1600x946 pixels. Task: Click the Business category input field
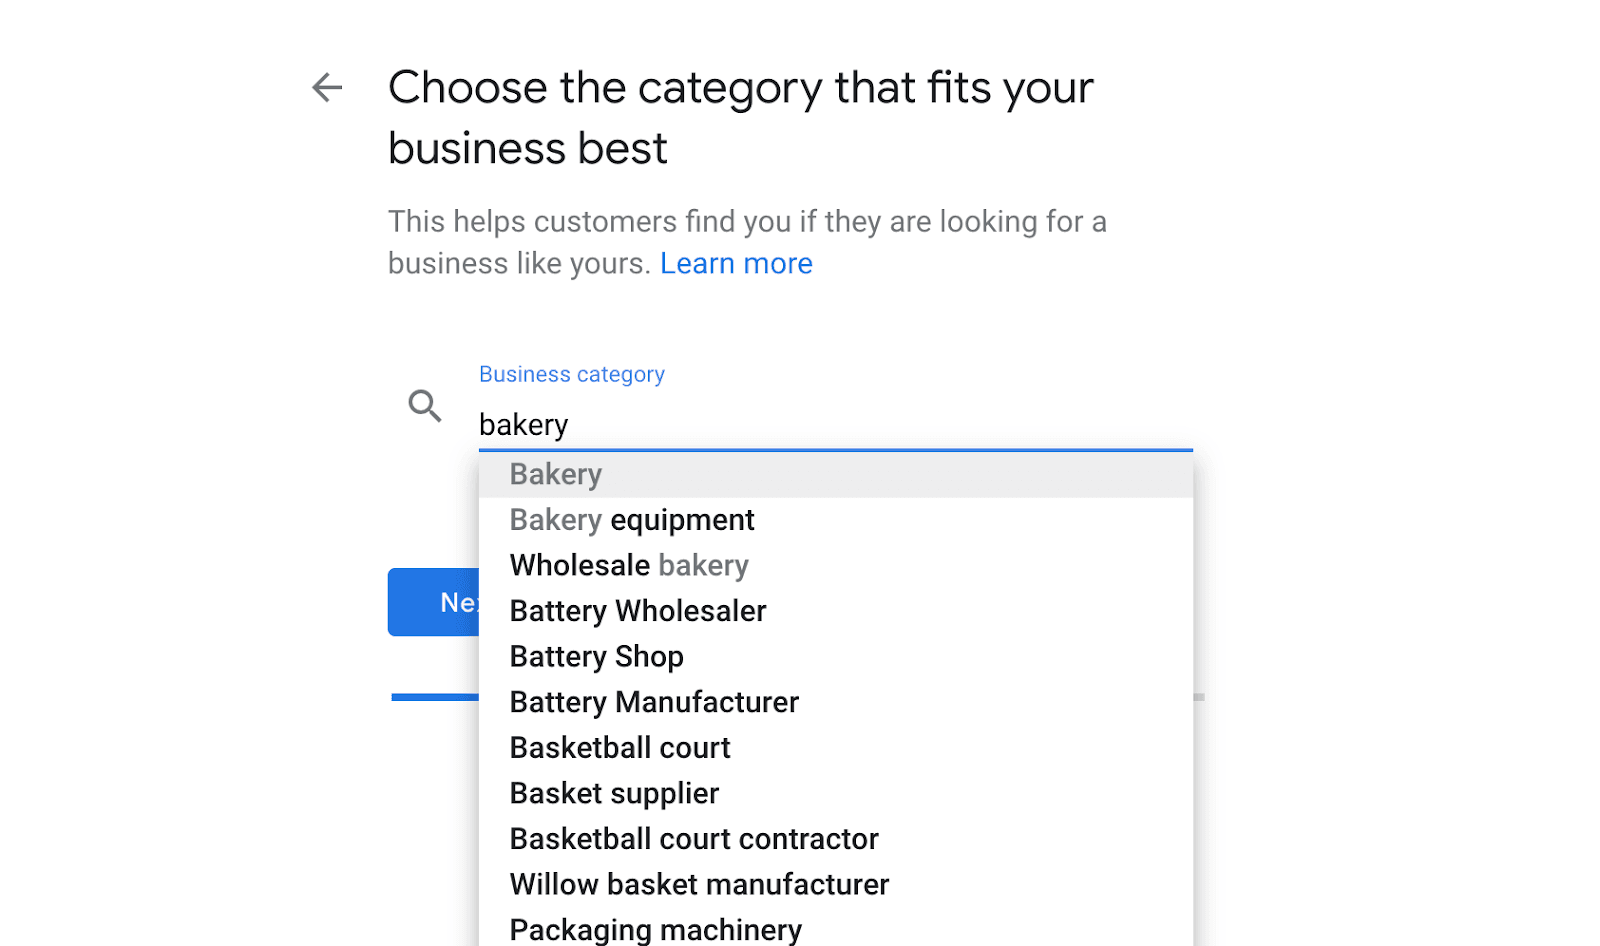[x=834, y=425]
